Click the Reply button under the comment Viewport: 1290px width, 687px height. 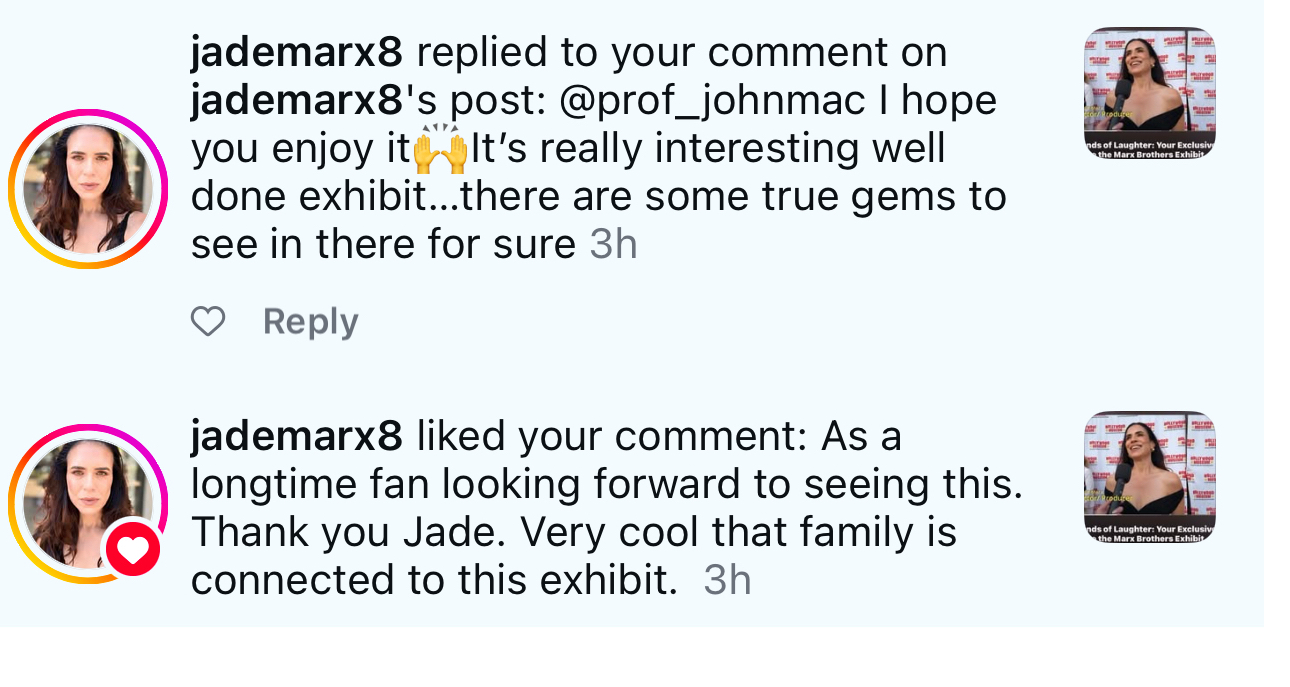click(x=310, y=322)
